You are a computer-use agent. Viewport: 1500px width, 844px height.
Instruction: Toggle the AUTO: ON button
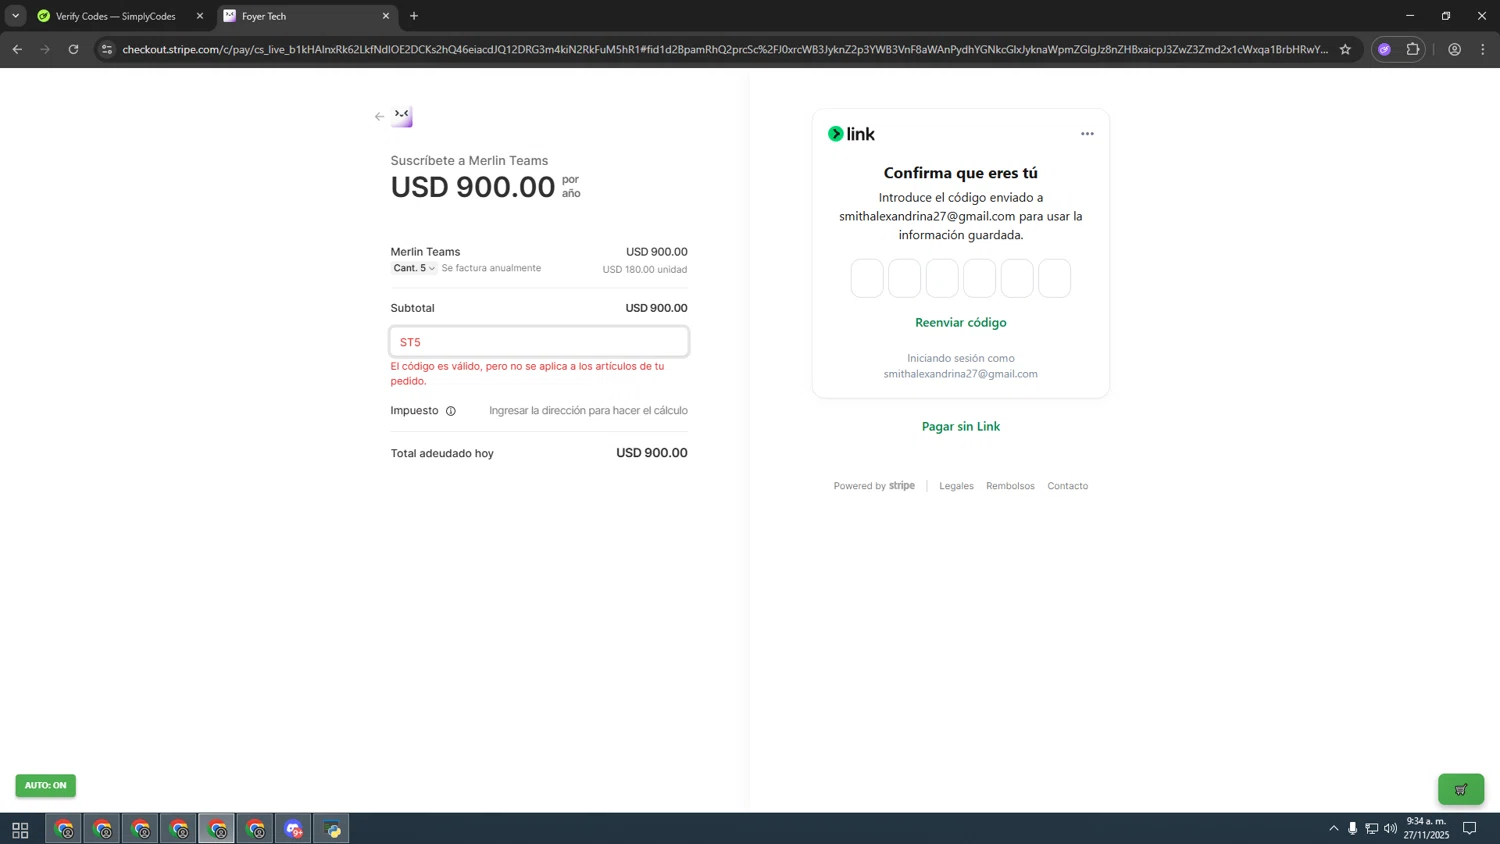(45, 786)
